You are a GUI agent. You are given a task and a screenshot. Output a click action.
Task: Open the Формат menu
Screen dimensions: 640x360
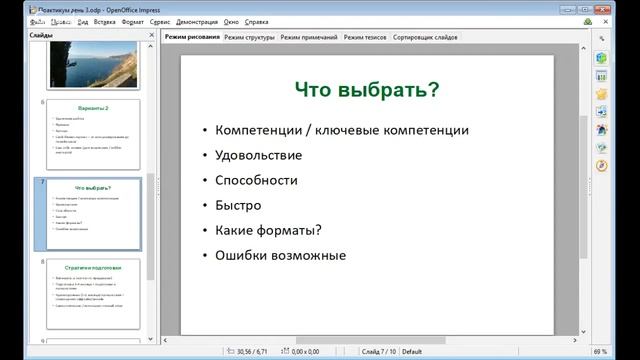[133, 22]
